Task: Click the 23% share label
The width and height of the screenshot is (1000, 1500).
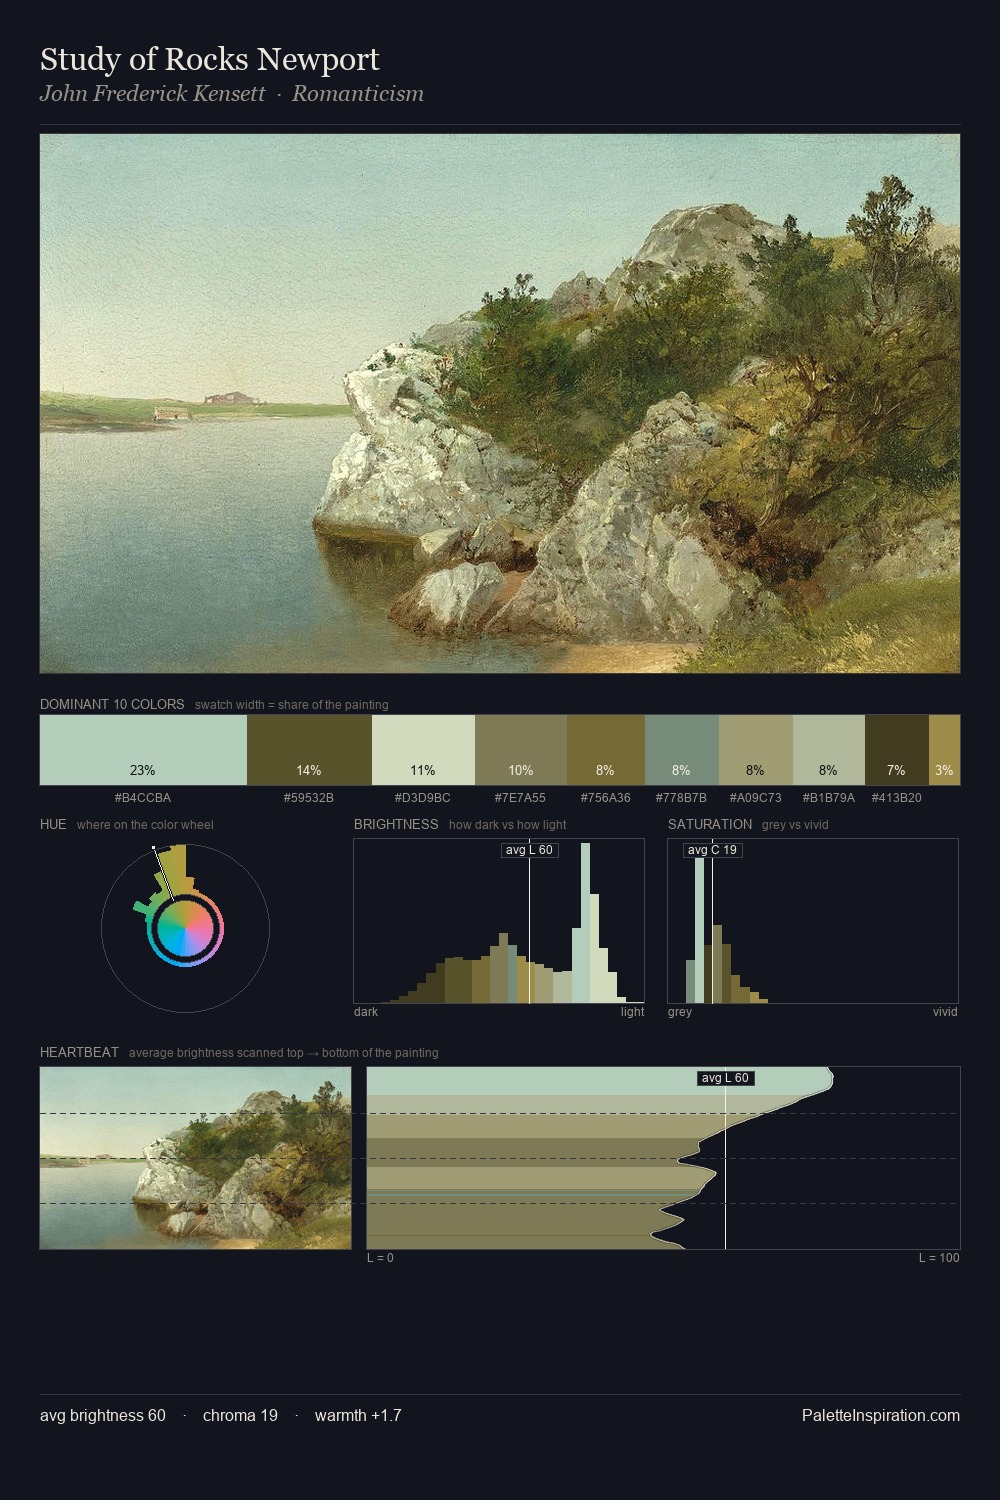Action: coord(143,770)
